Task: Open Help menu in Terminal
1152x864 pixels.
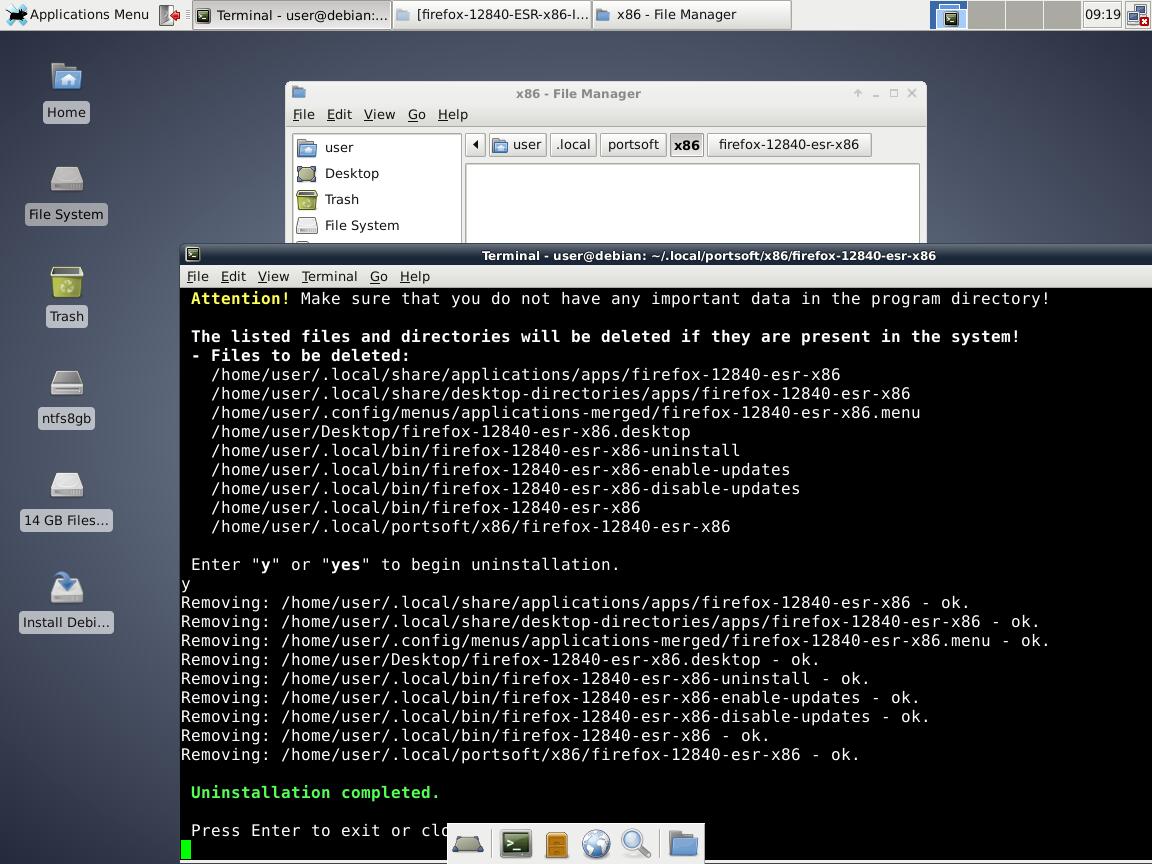Action: (x=414, y=277)
